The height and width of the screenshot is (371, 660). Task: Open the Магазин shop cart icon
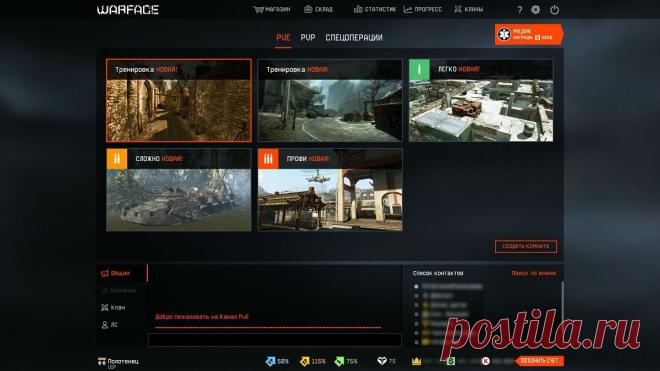pyautogui.click(x=258, y=9)
